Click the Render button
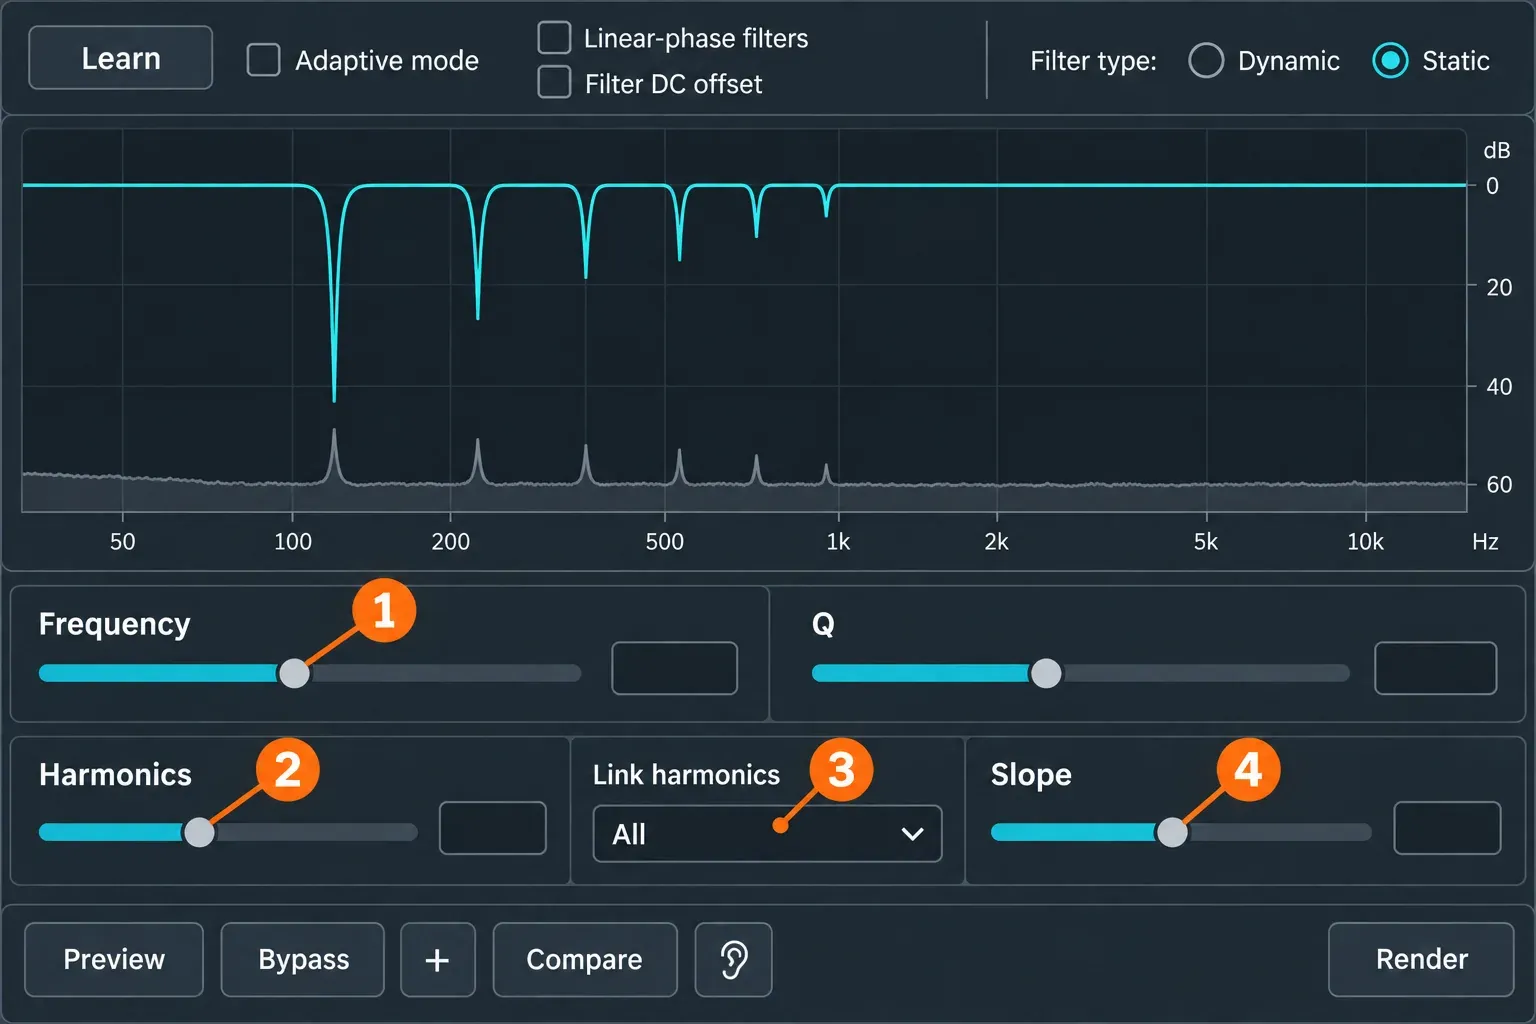Viewport: 1536px width, 1024px height. [x=1421, y=960]
